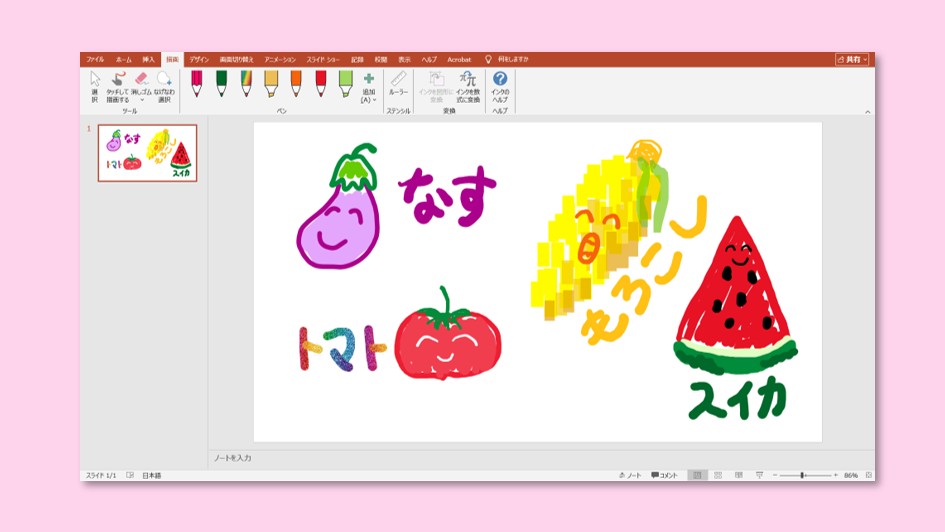Viewport: 945px width, 532px height.
Task: Switch to the 描画 tab
Action: click(x=172, y=60)
